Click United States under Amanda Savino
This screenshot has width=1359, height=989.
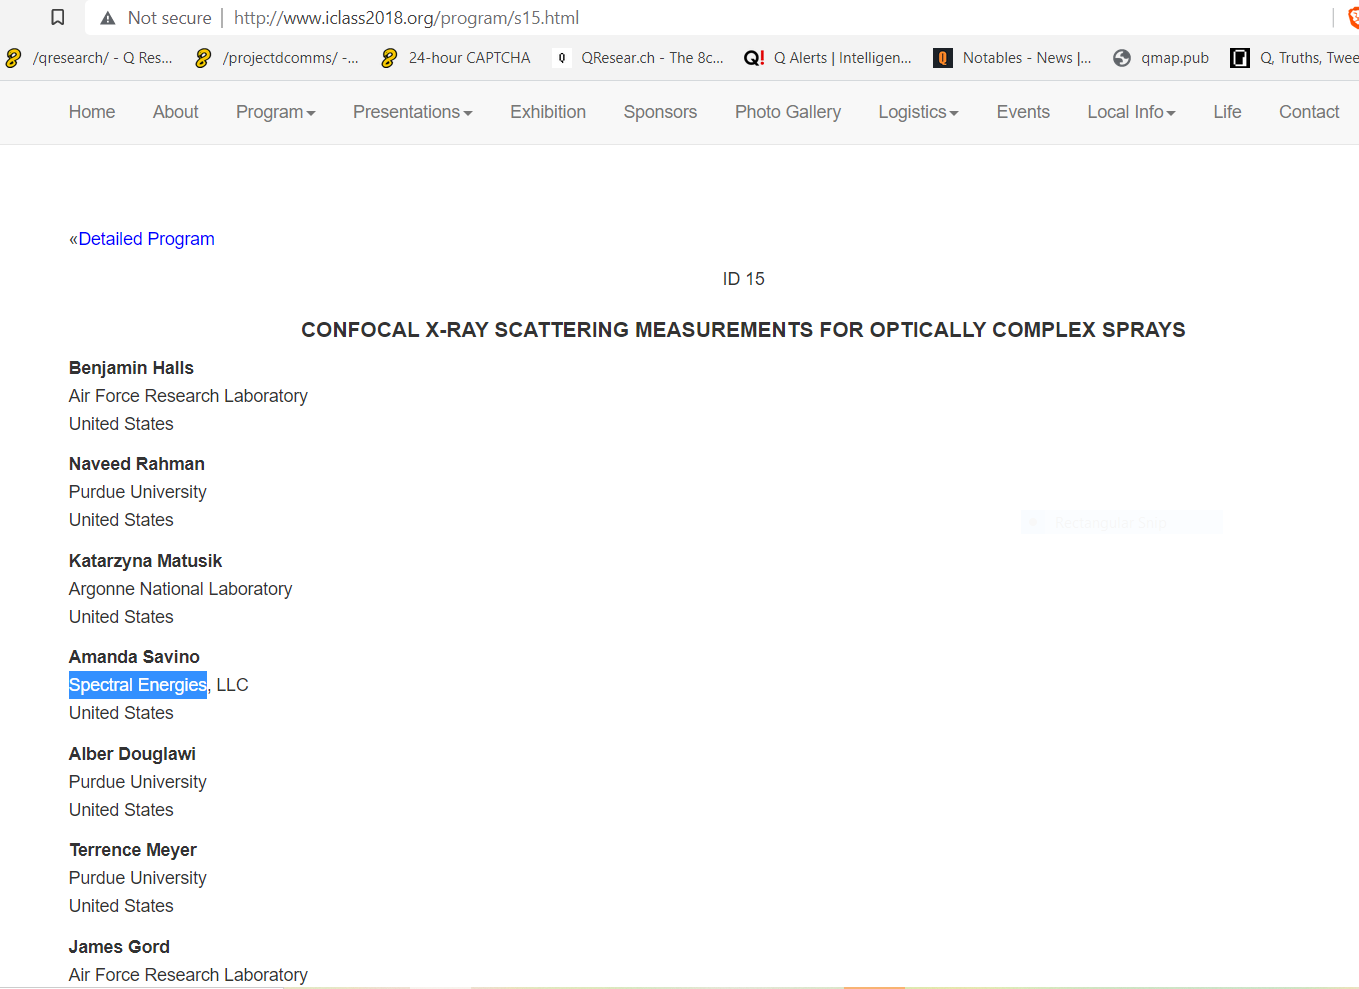point(121,713)
